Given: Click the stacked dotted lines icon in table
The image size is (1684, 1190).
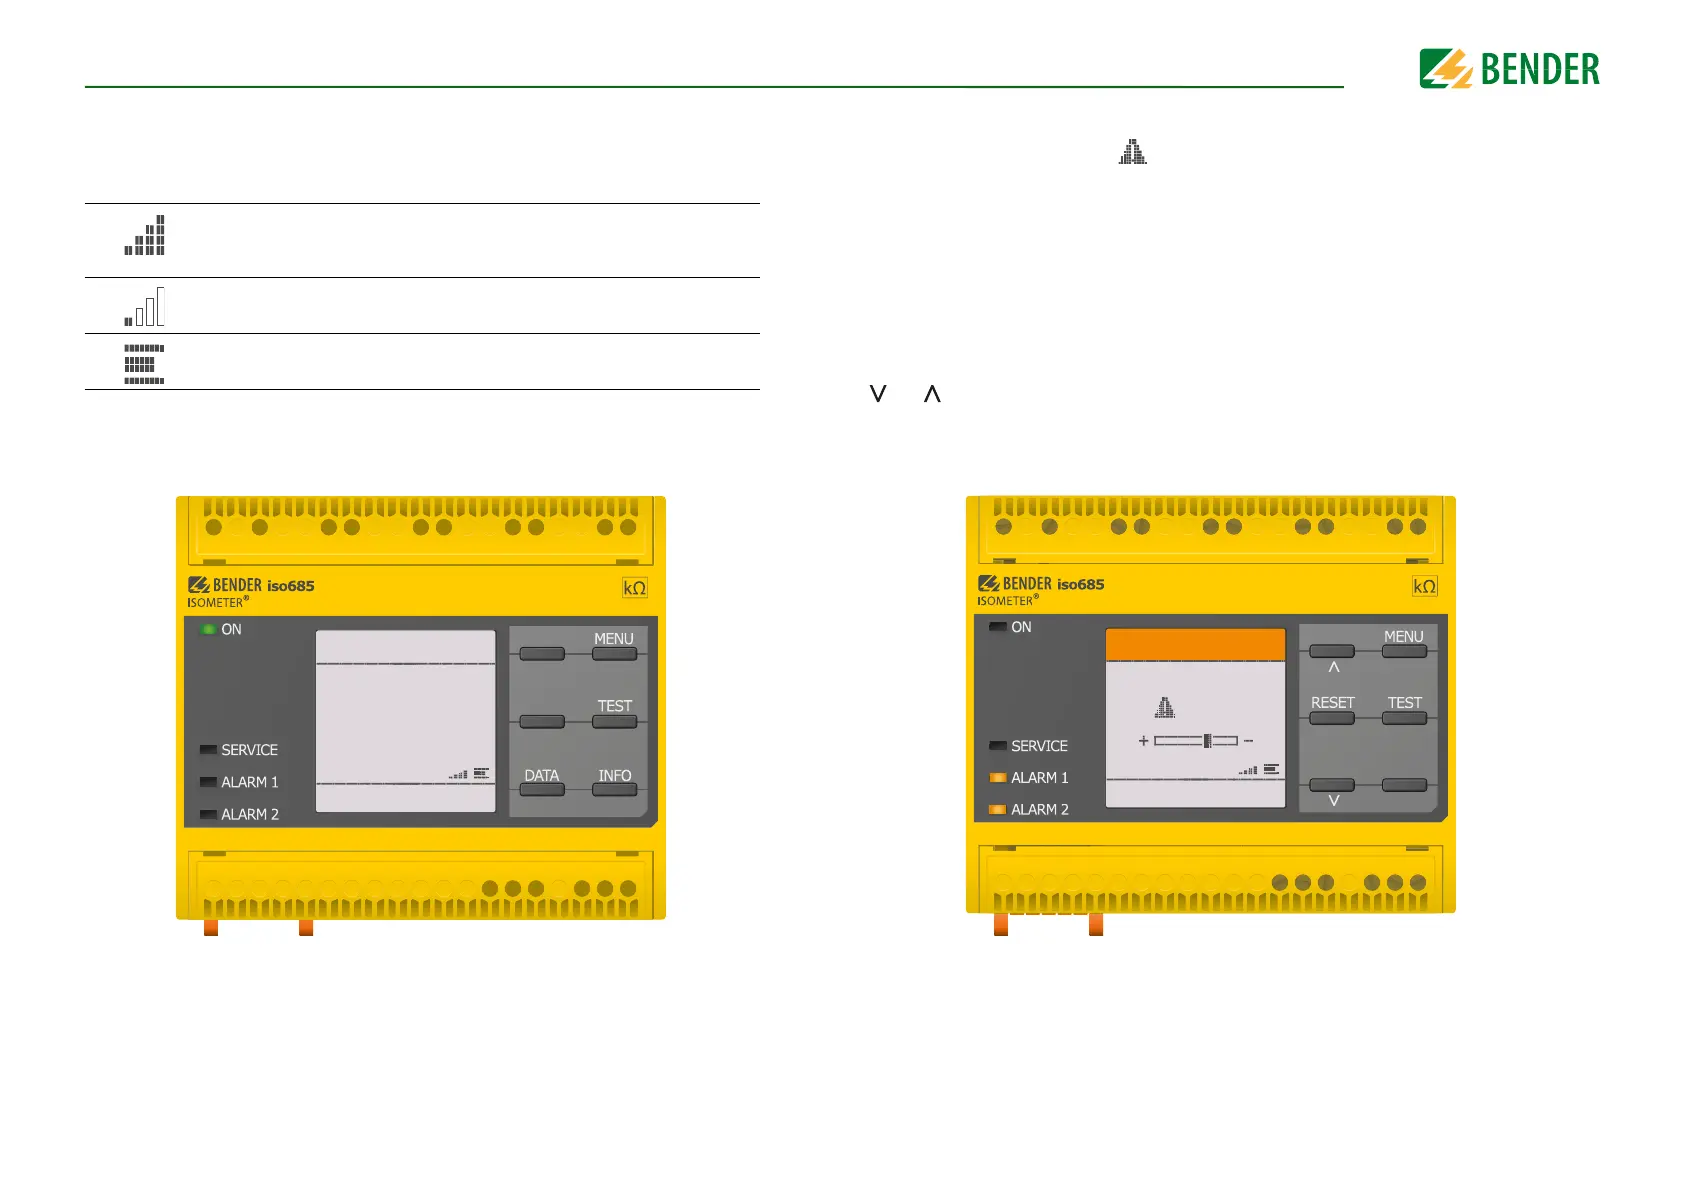Looking at the screenshot, I should coord(144,364).
